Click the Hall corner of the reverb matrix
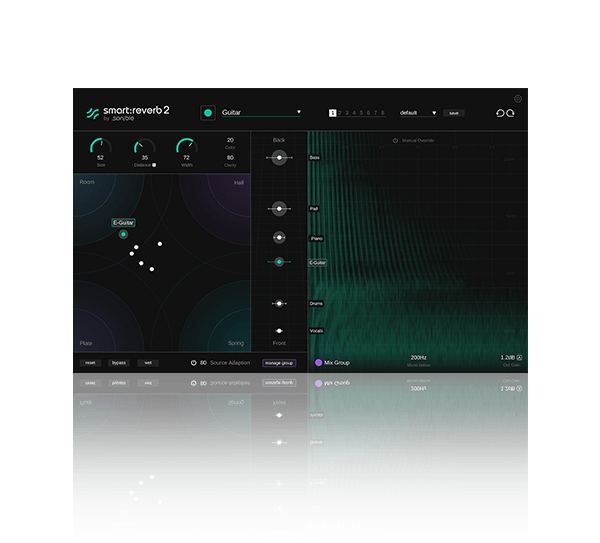This screenshot has width=600, height=543. [239, 183]
